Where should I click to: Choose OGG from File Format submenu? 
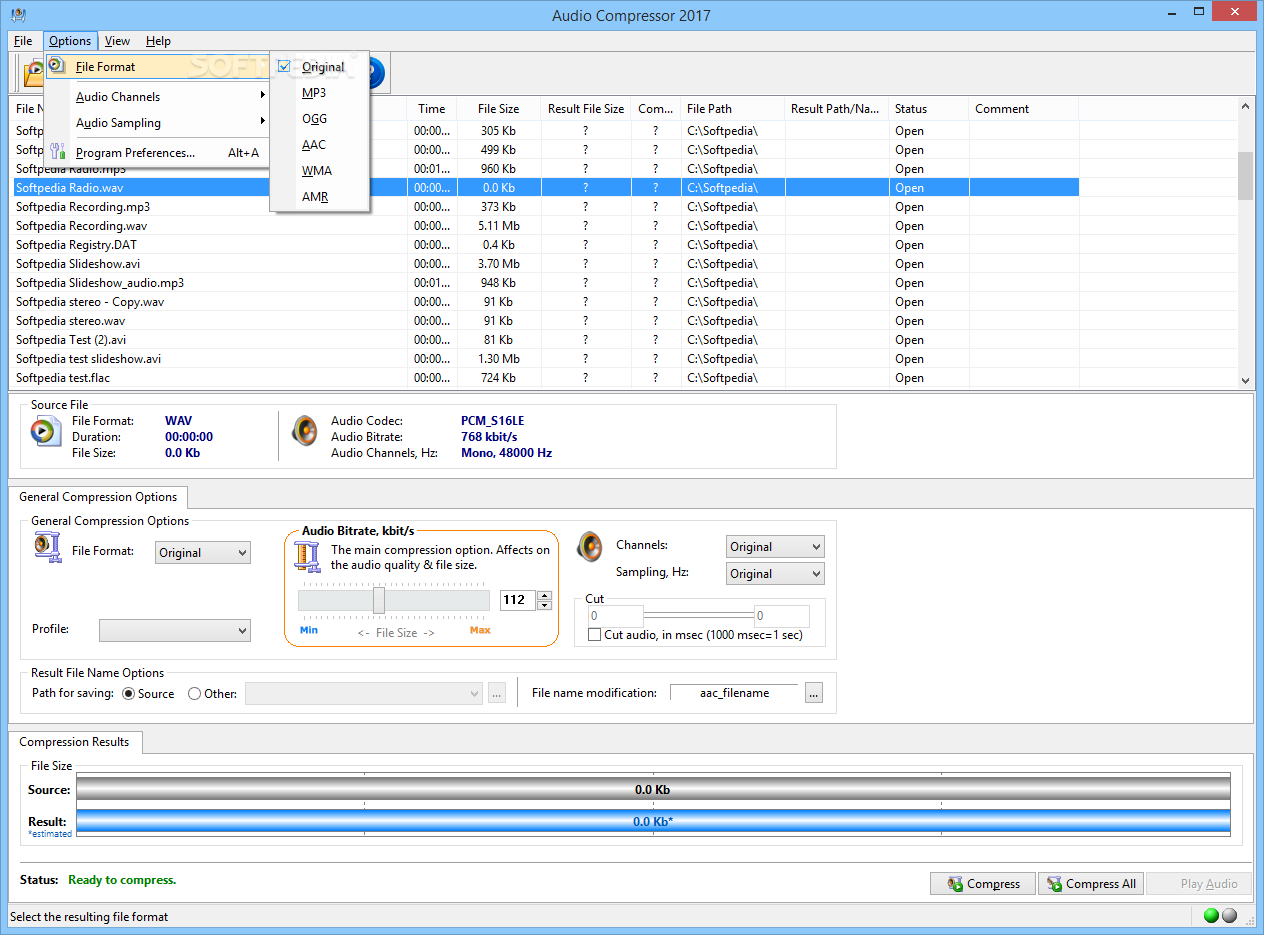pyautogui.click(x=320, y=119)
